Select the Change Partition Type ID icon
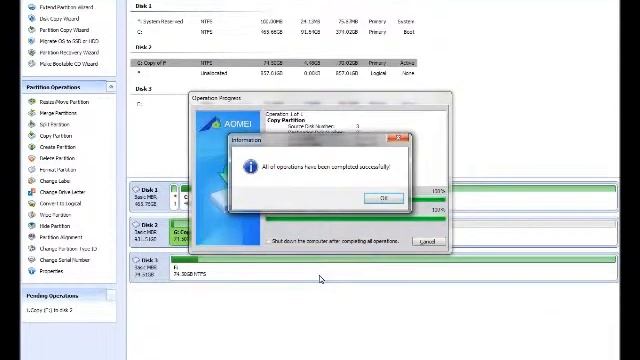The height and width of the screenshot is (360, 640). 32,249
